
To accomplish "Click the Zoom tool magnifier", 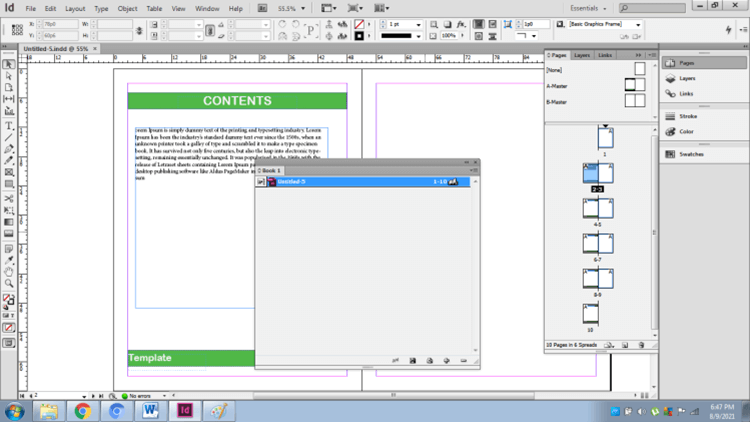I will [x=9, y=283].
